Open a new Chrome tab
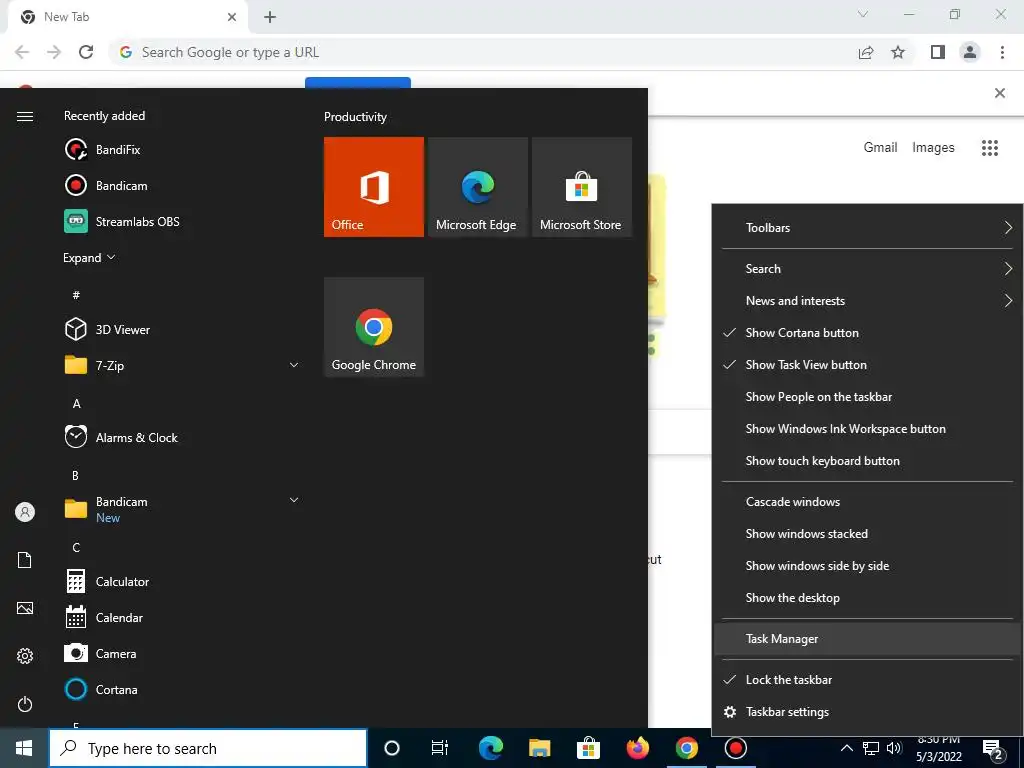 click(270, 17)
